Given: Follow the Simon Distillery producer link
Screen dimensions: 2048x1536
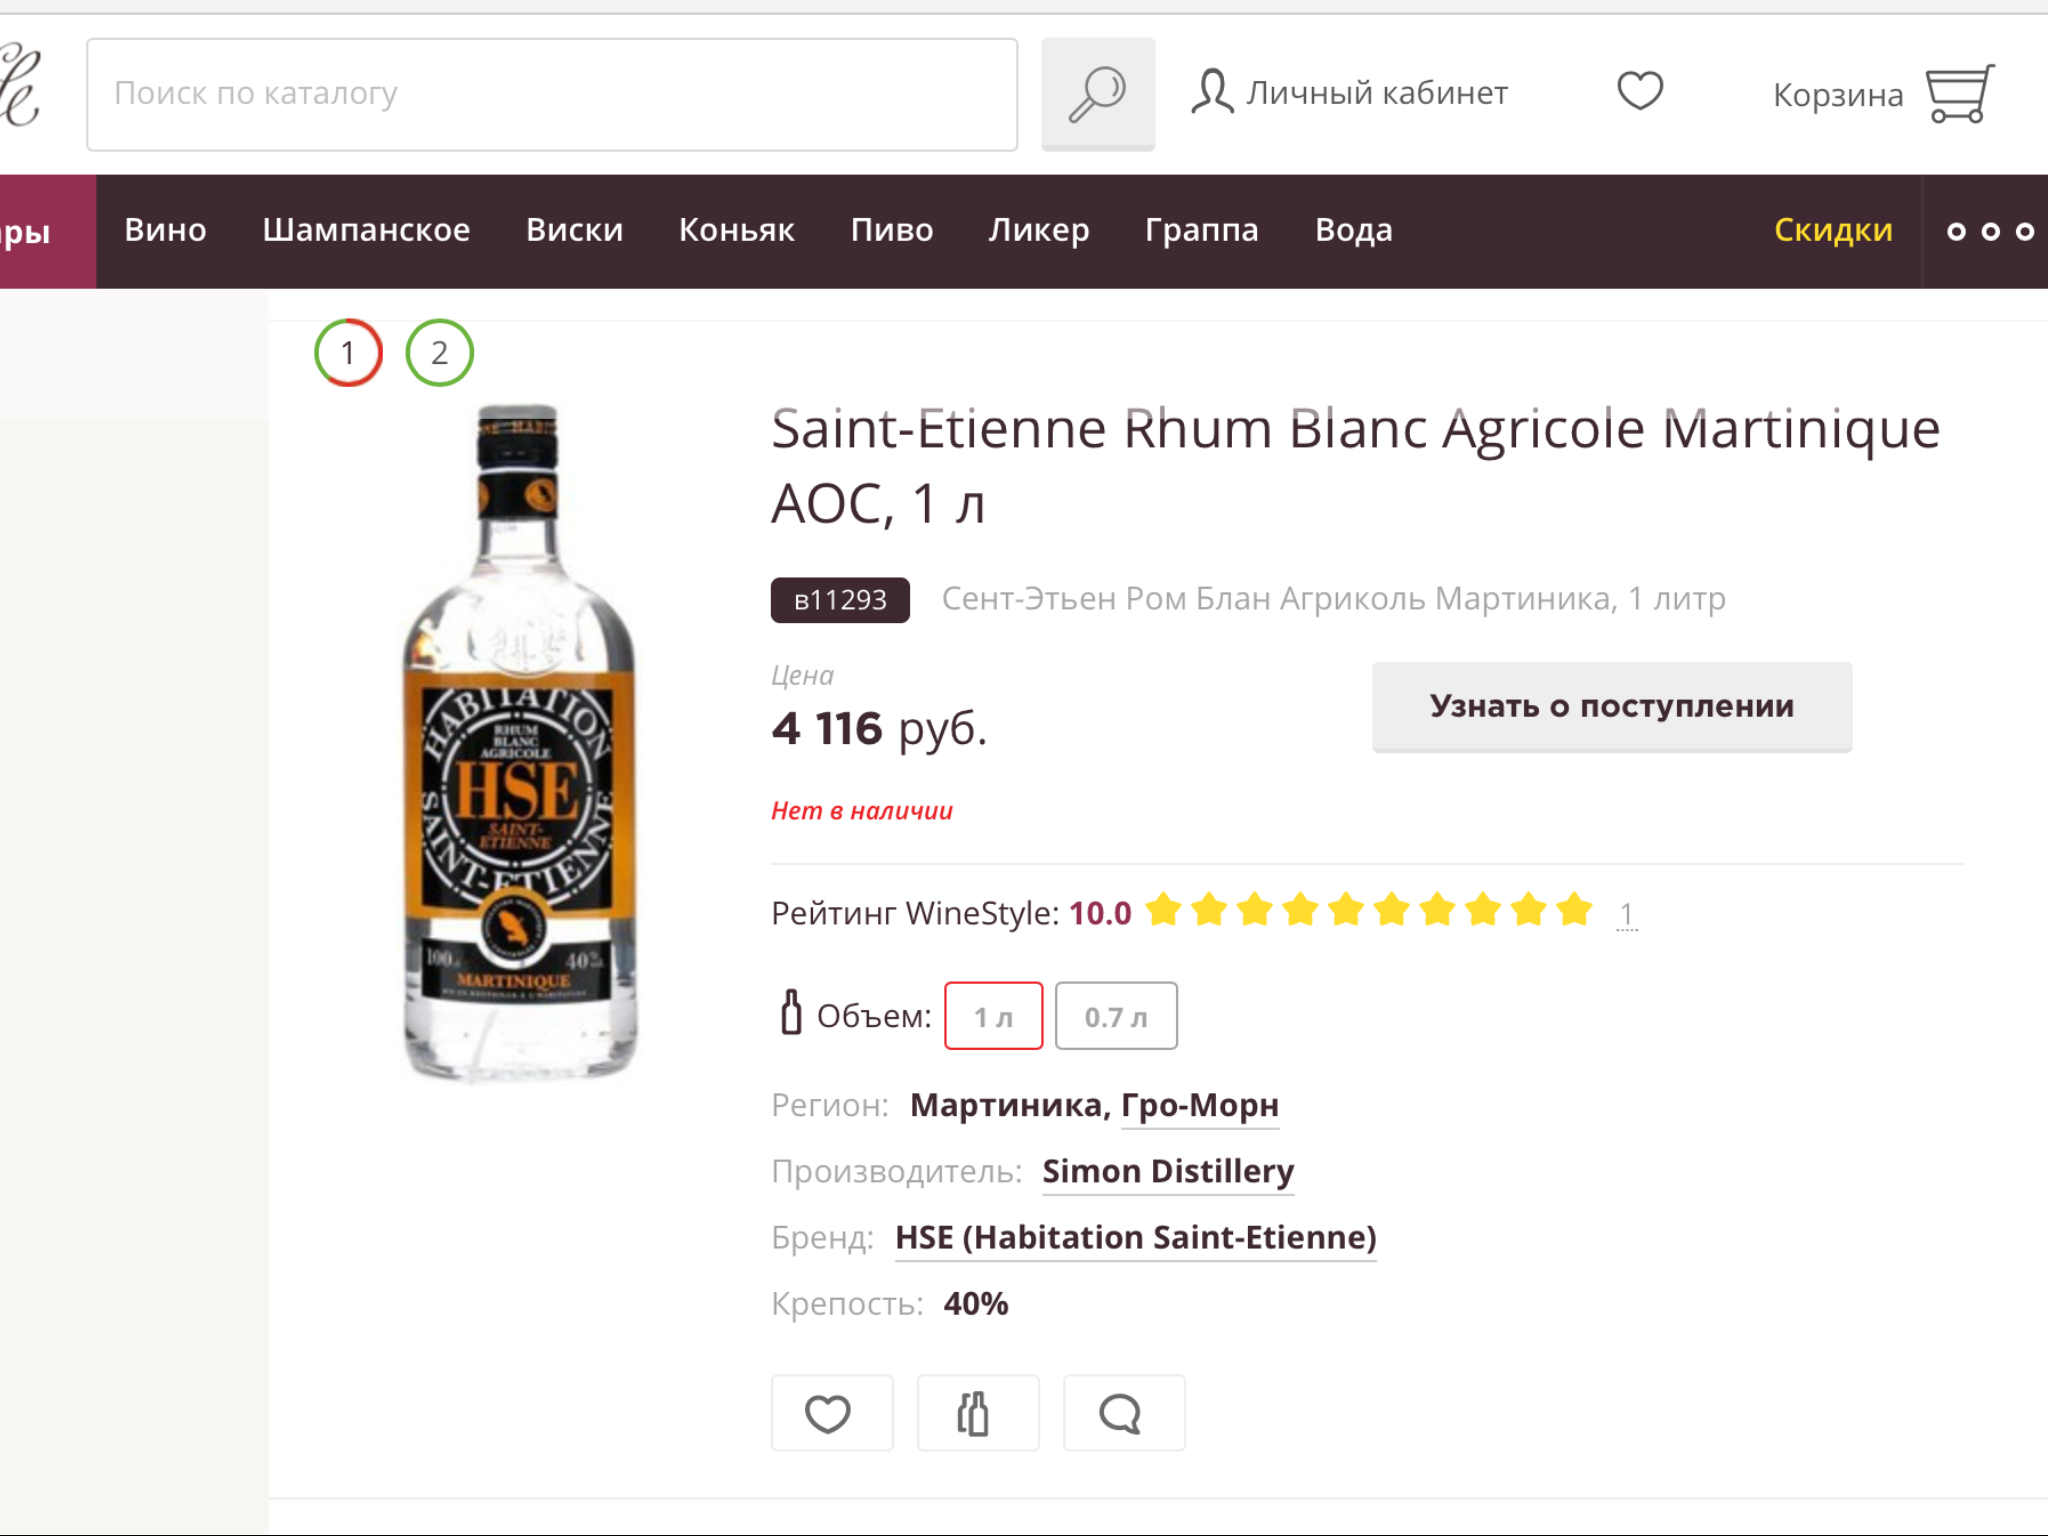Looking at the screenshot, I should tap(1167, 1171).
